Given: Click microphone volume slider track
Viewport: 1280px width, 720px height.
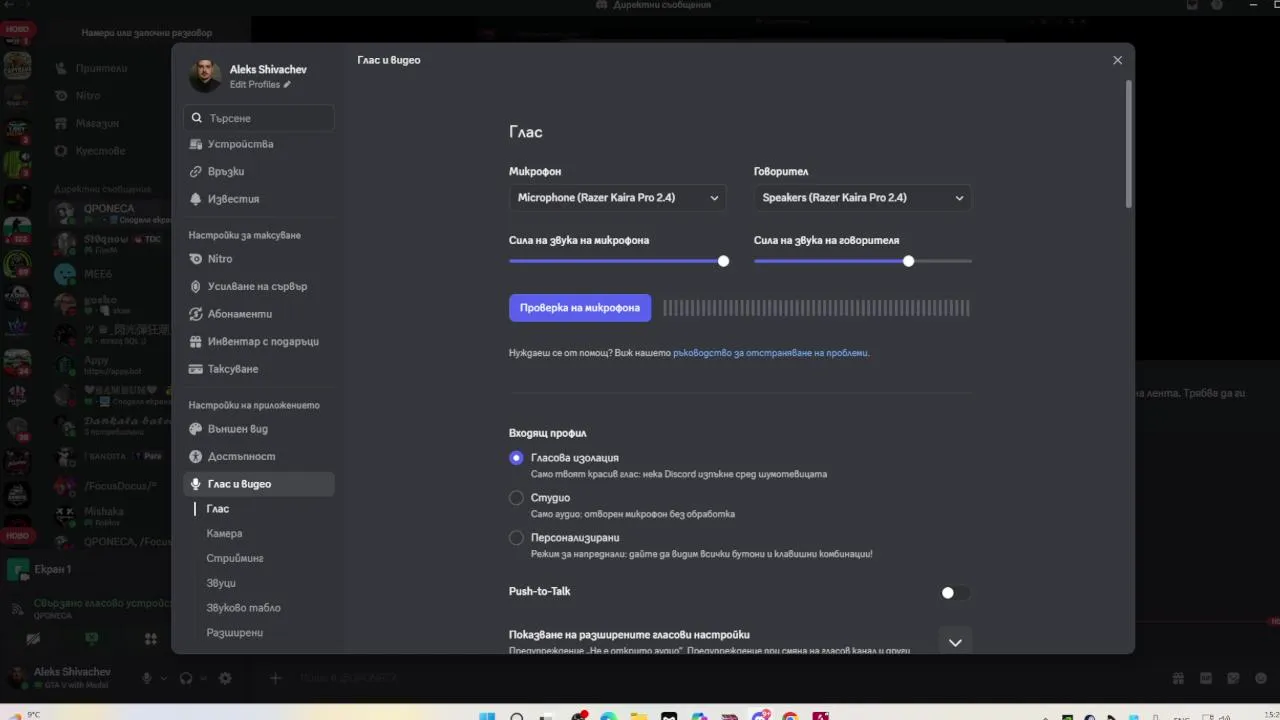Looking at the screenshot, I should (x=617, y=261).
